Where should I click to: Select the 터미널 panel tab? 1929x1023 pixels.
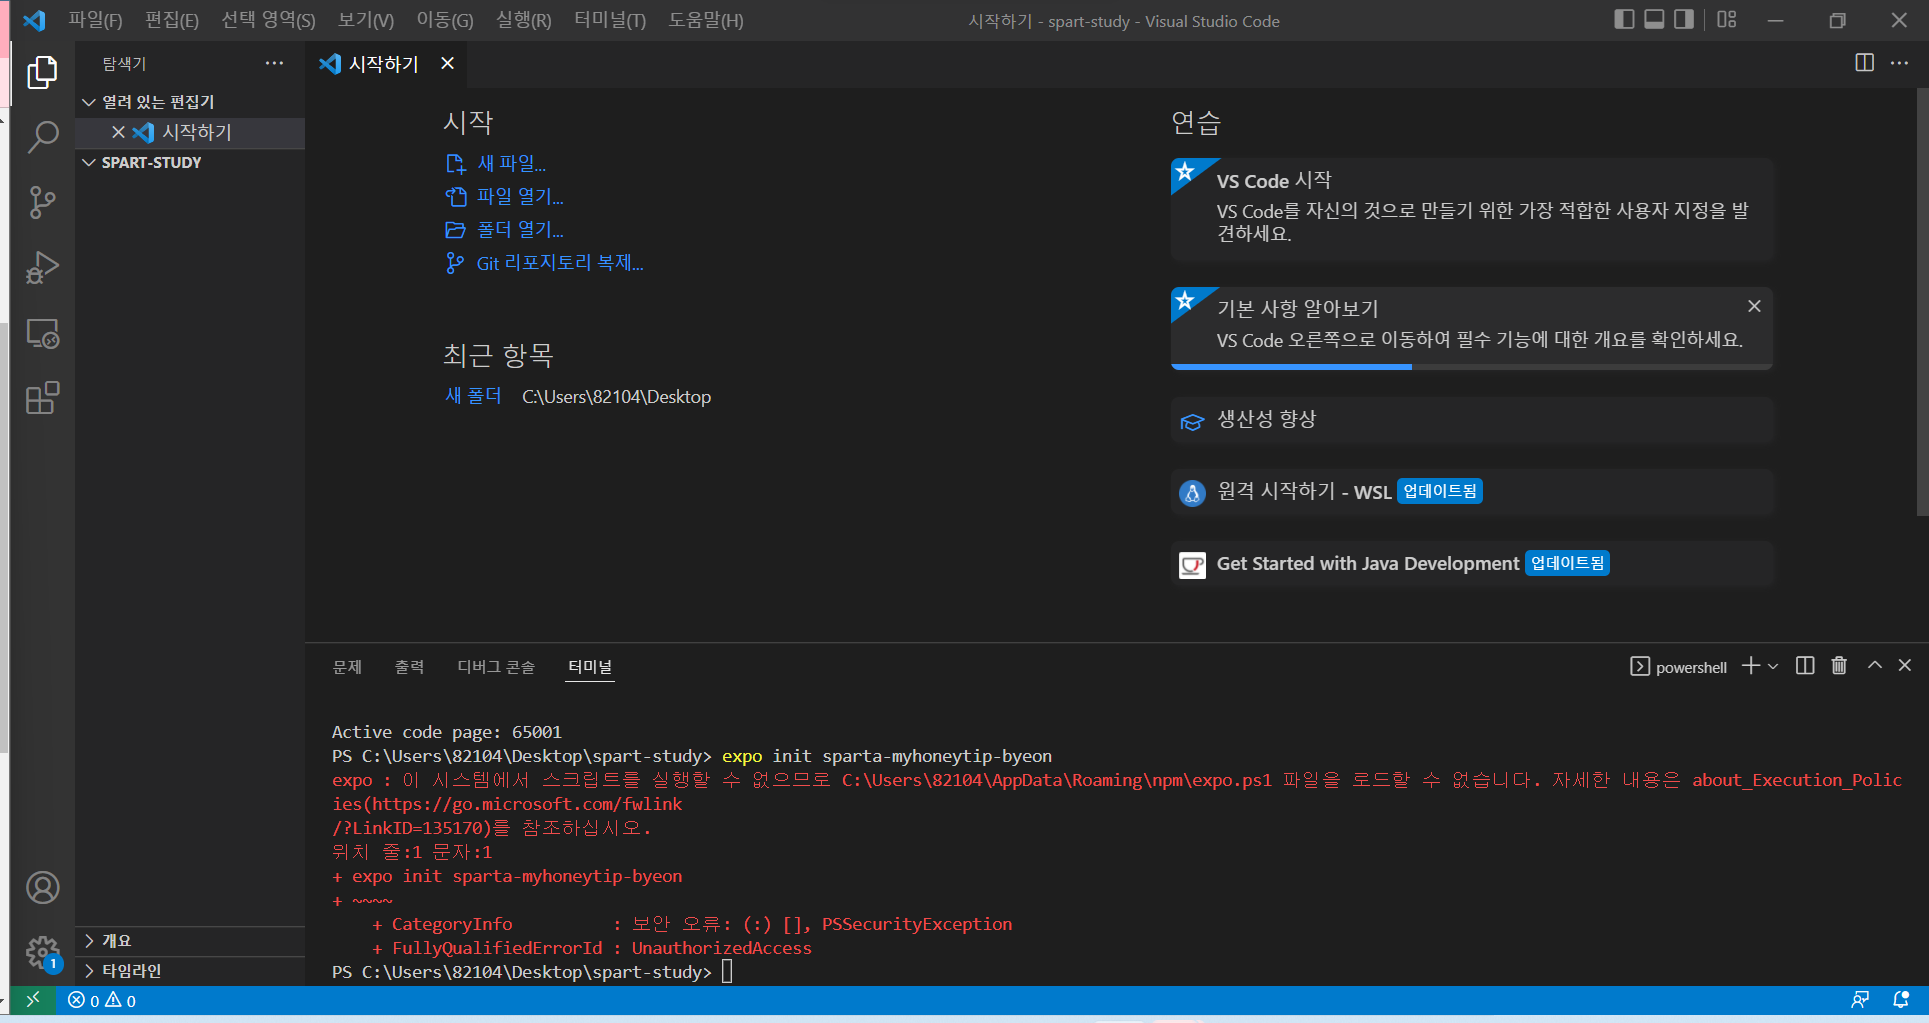[x=590, y=667]
